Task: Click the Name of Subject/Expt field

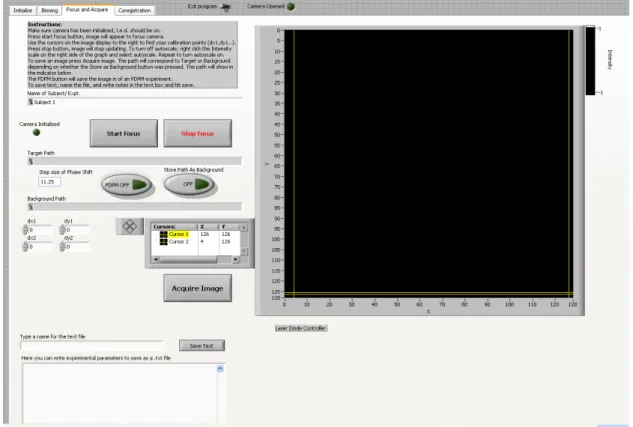Action: [x=134, y=102]
